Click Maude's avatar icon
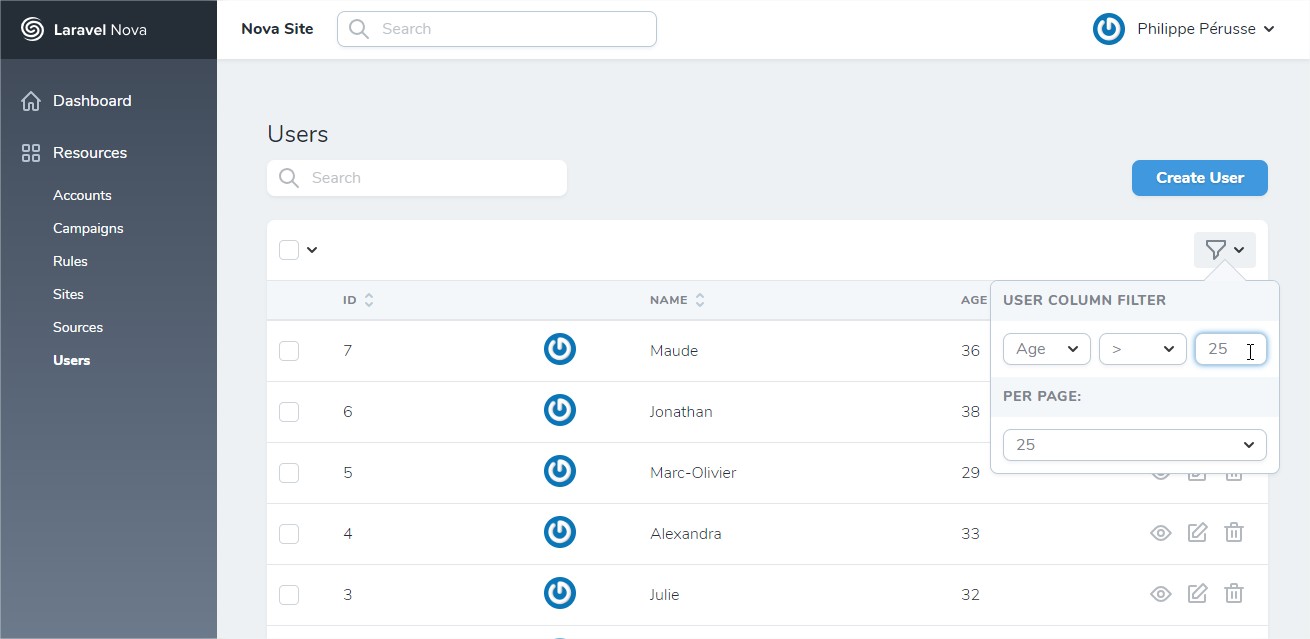 coord(560,349)
